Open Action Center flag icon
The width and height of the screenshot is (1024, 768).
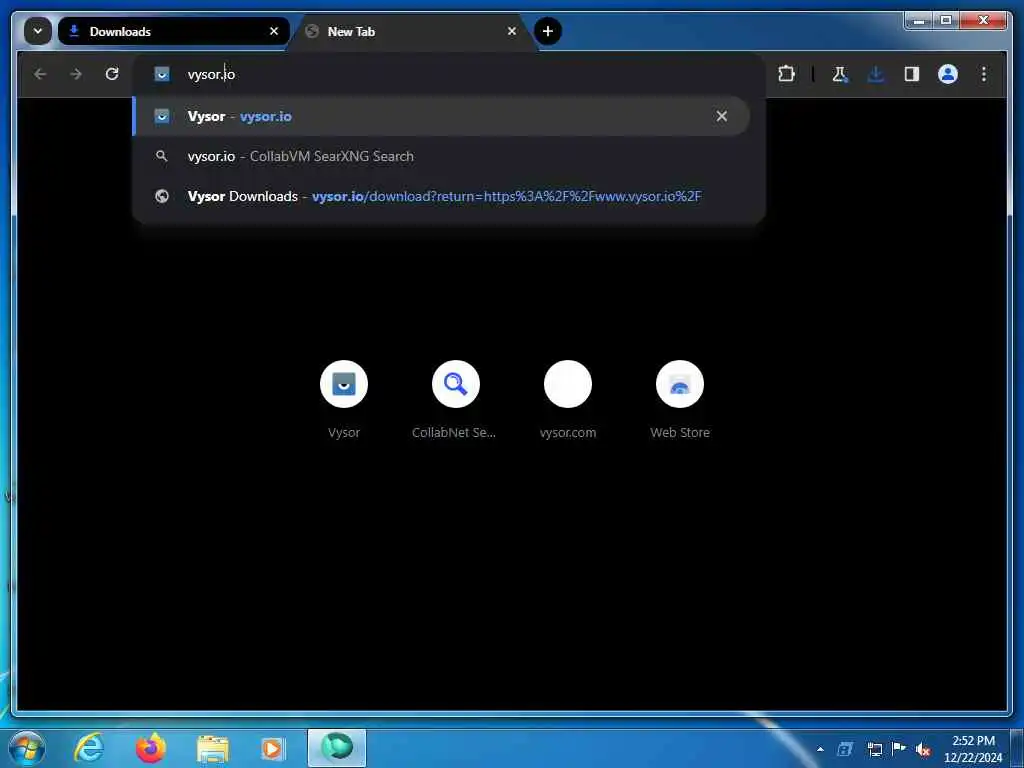pyautogui.click(x=899, y=749)
